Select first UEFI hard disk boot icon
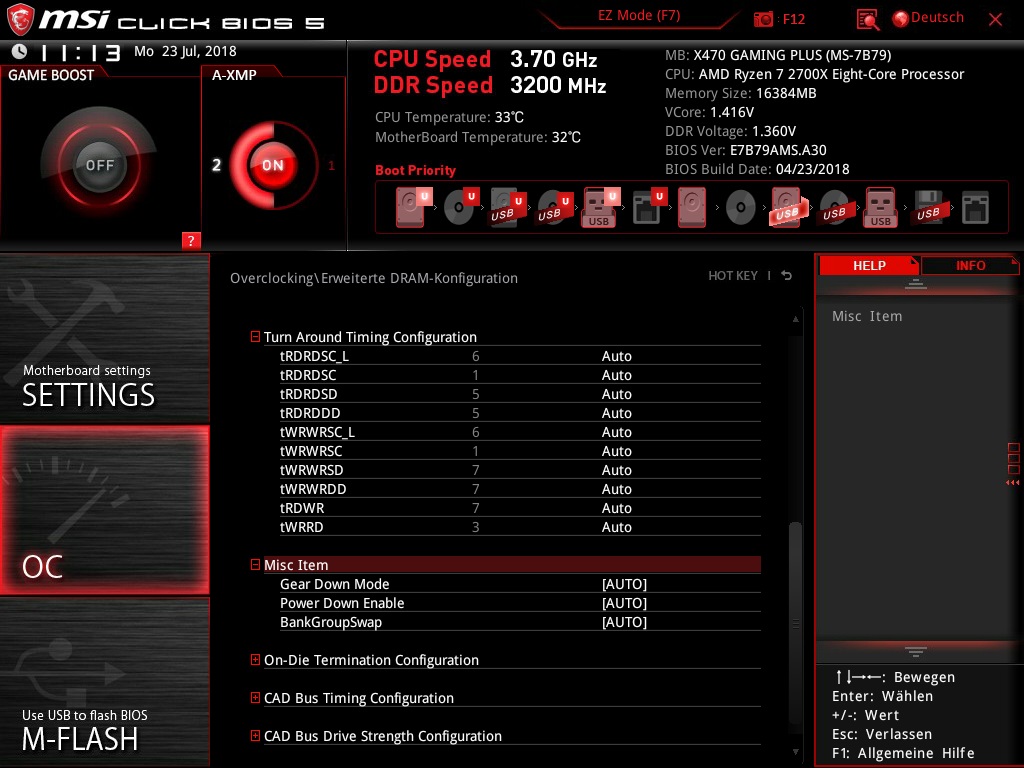The width and height of the screenshot is (1024, 768). (412, 207)
